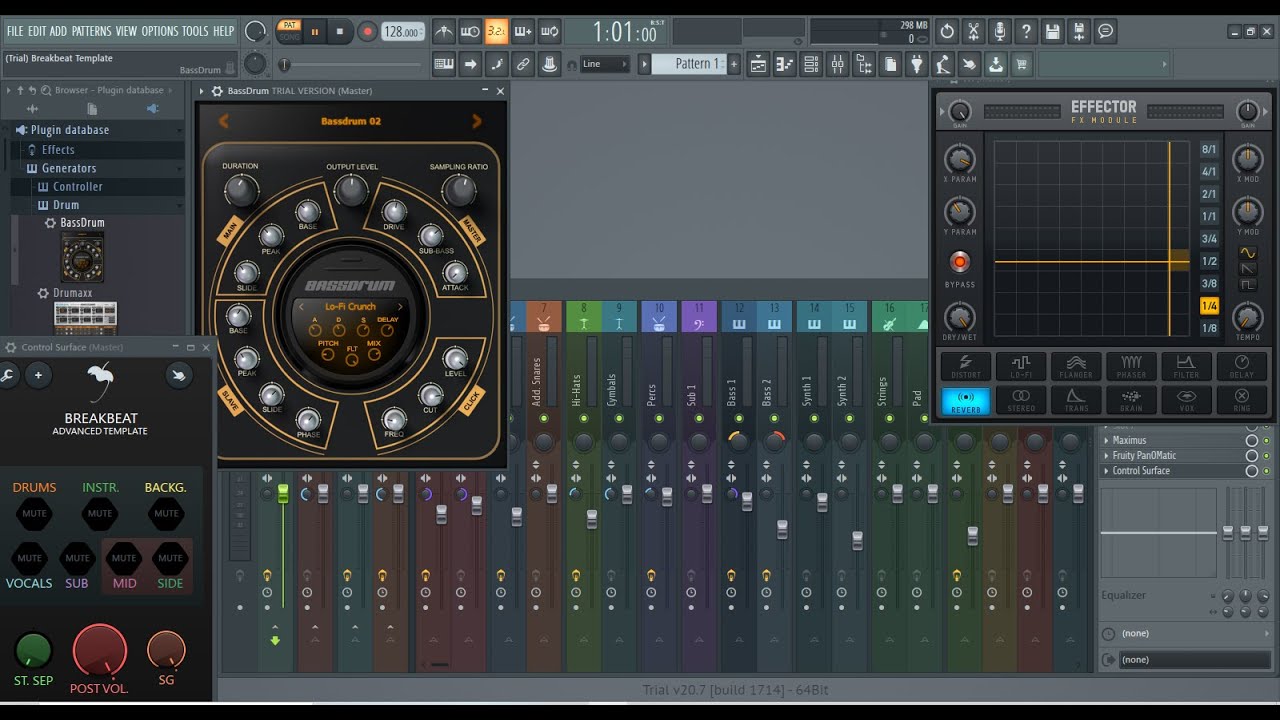Viewport: 1280px width, 720px height.
Task: Open the Maximus slot menu arrow
Action: [x=1106, y=440]
